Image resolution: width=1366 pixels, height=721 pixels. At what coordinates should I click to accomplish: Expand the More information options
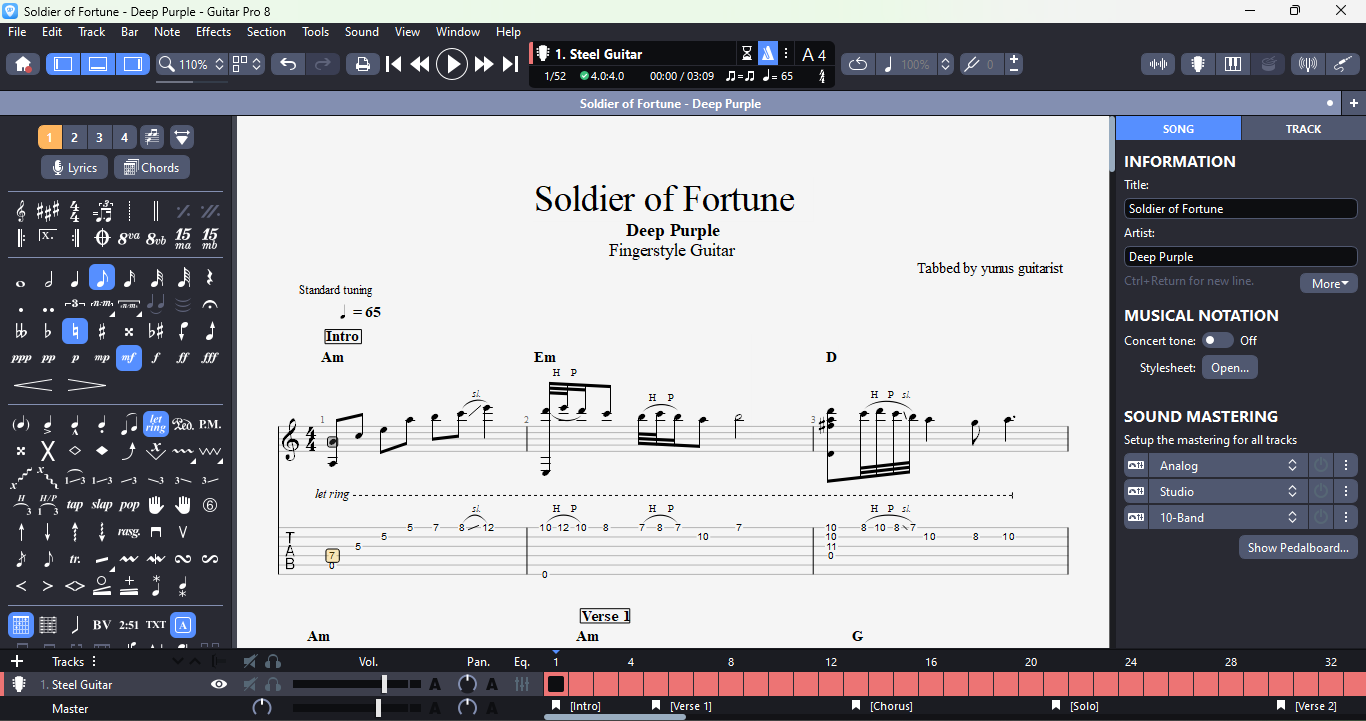coord(1329,283)
